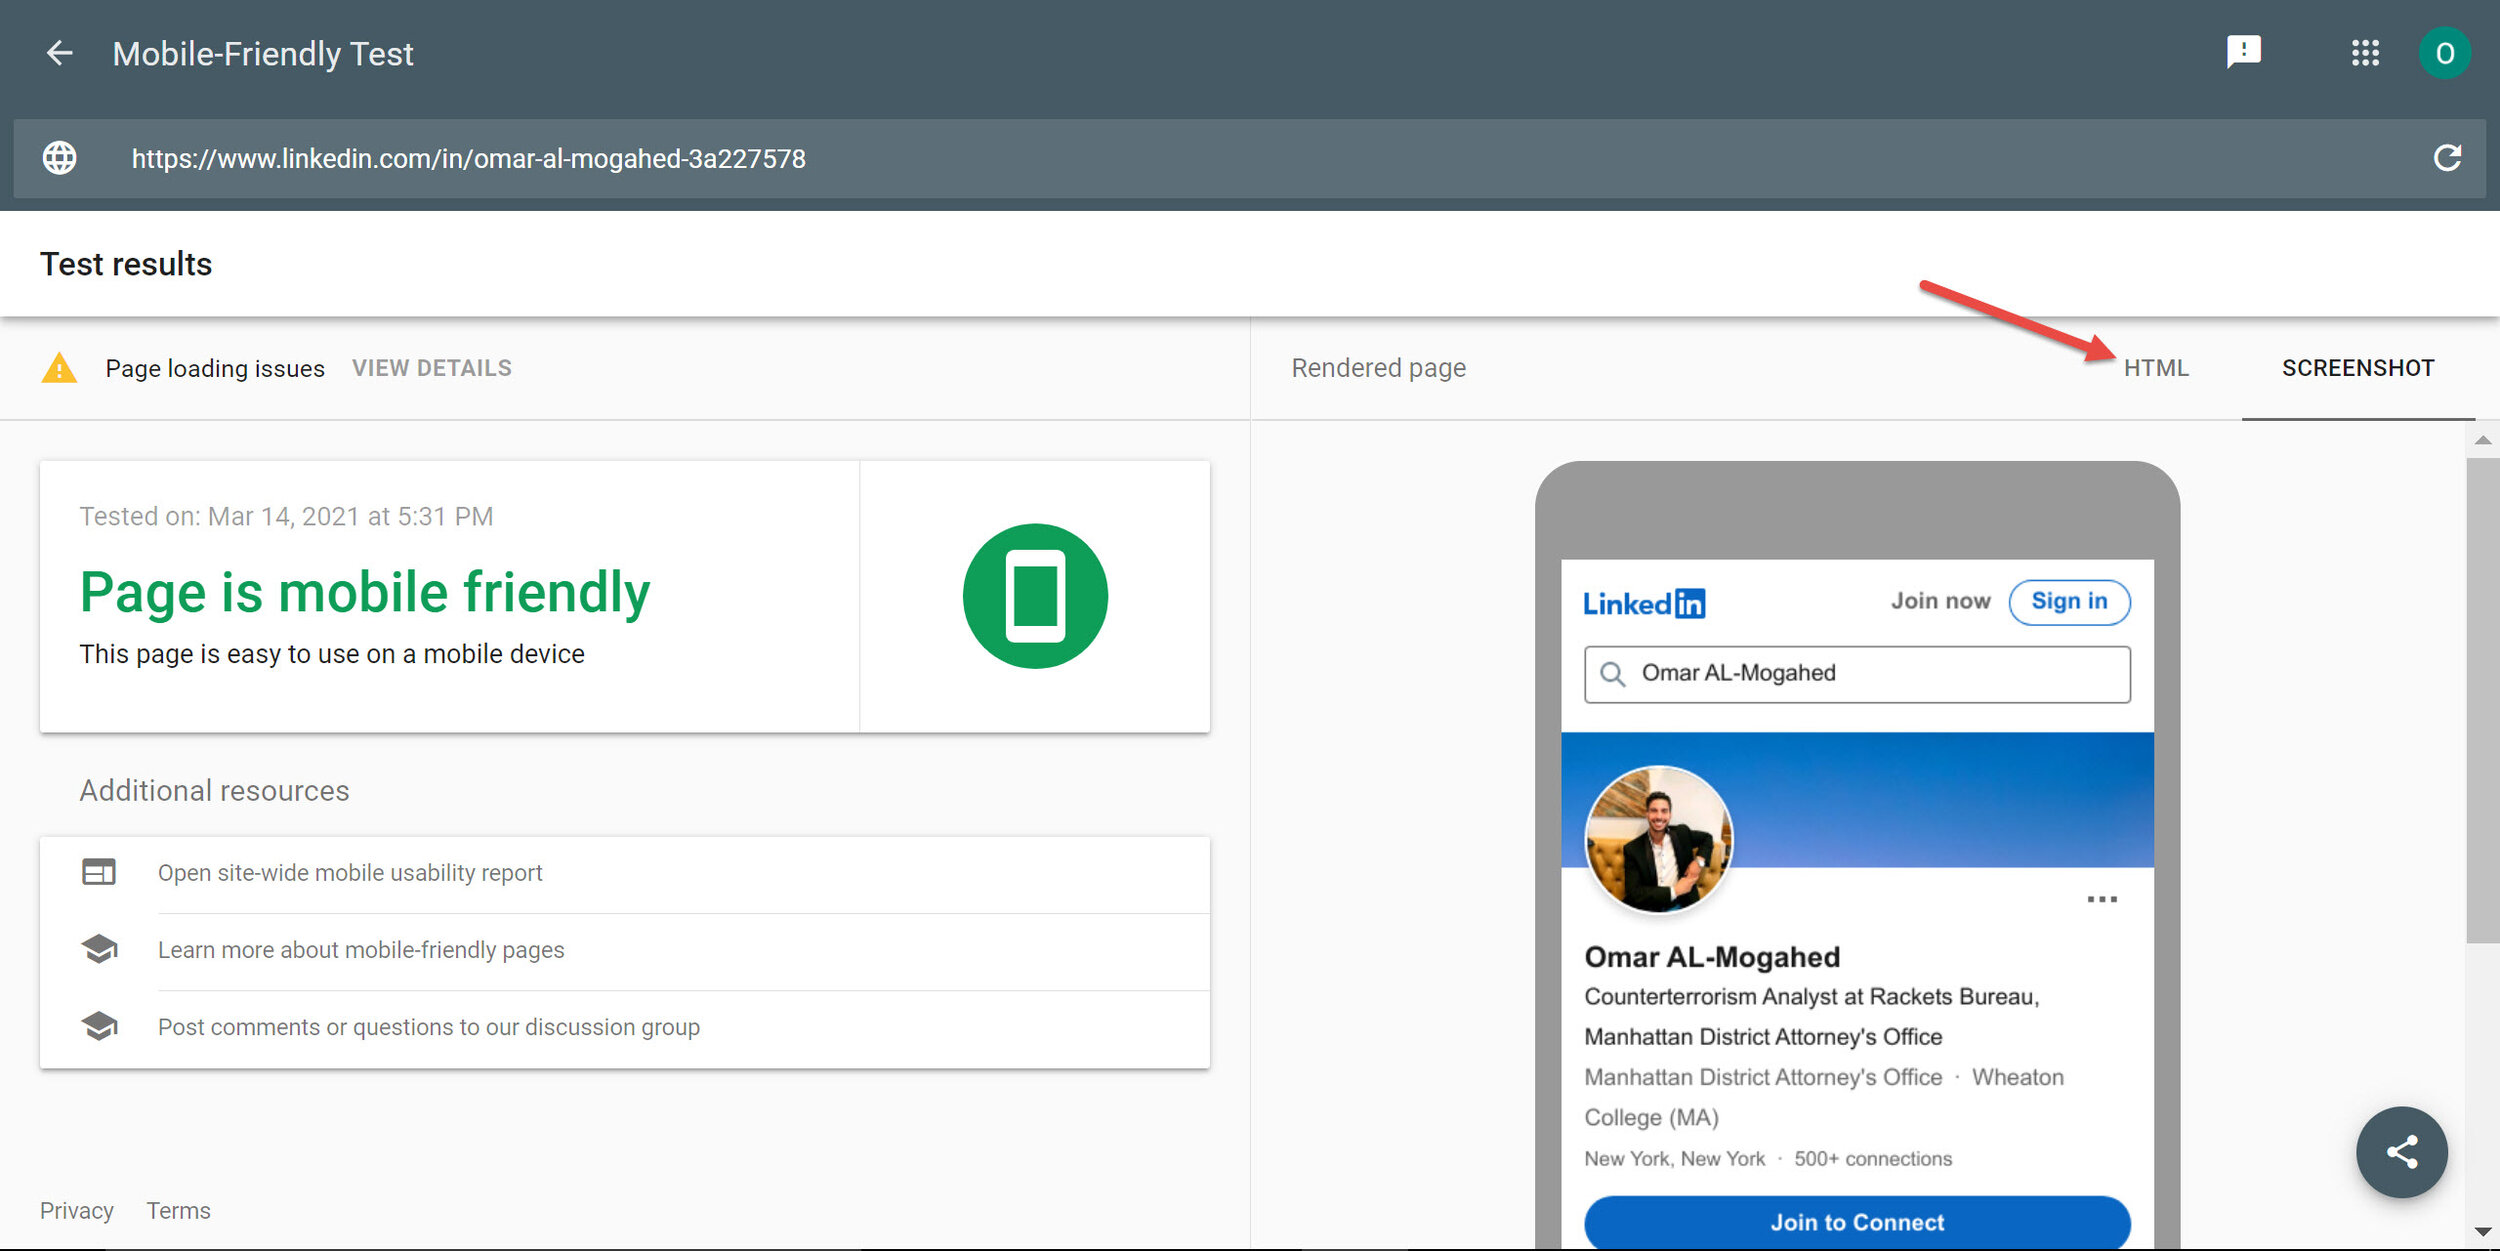Open site-wide mobile usability report
2500x1251 pixels.
click(x=350, y=873)
